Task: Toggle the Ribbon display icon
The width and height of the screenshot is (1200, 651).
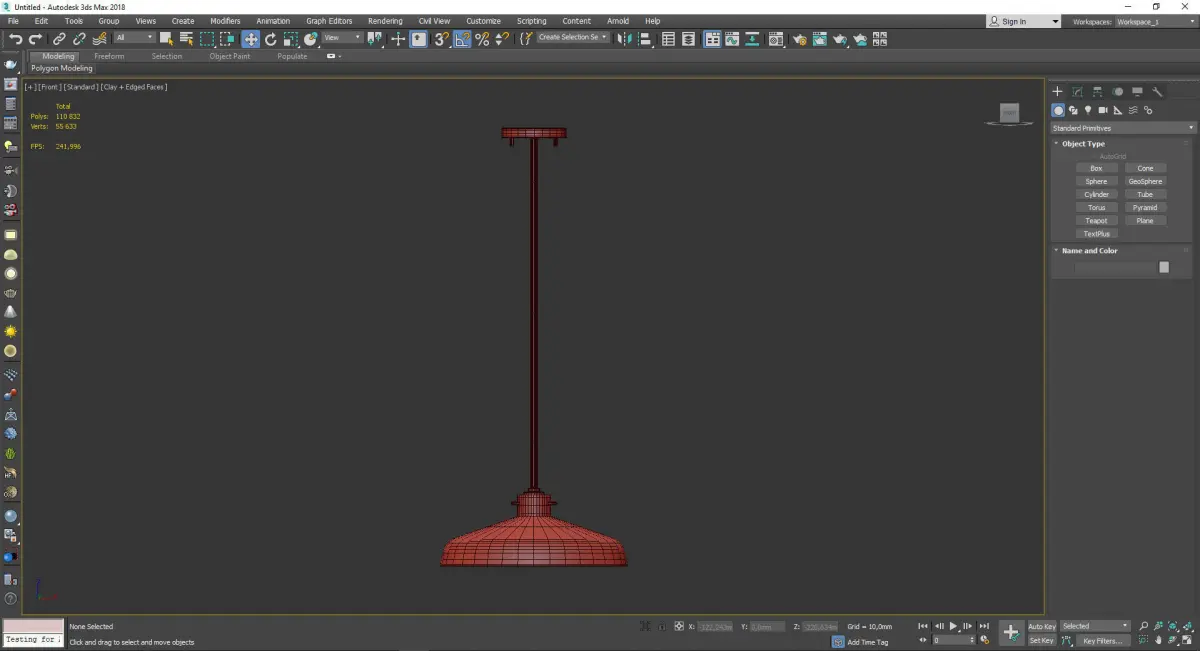Action: pos(712,39)
